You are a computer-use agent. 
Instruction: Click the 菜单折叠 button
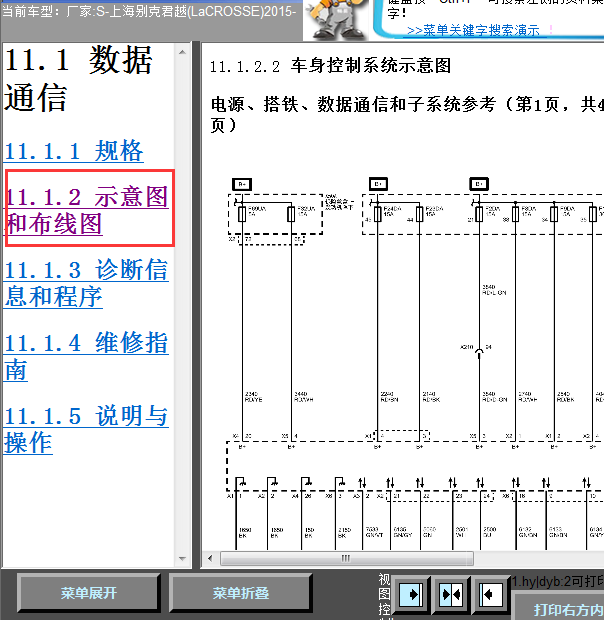pyautogui.click(x=241, y=593)
